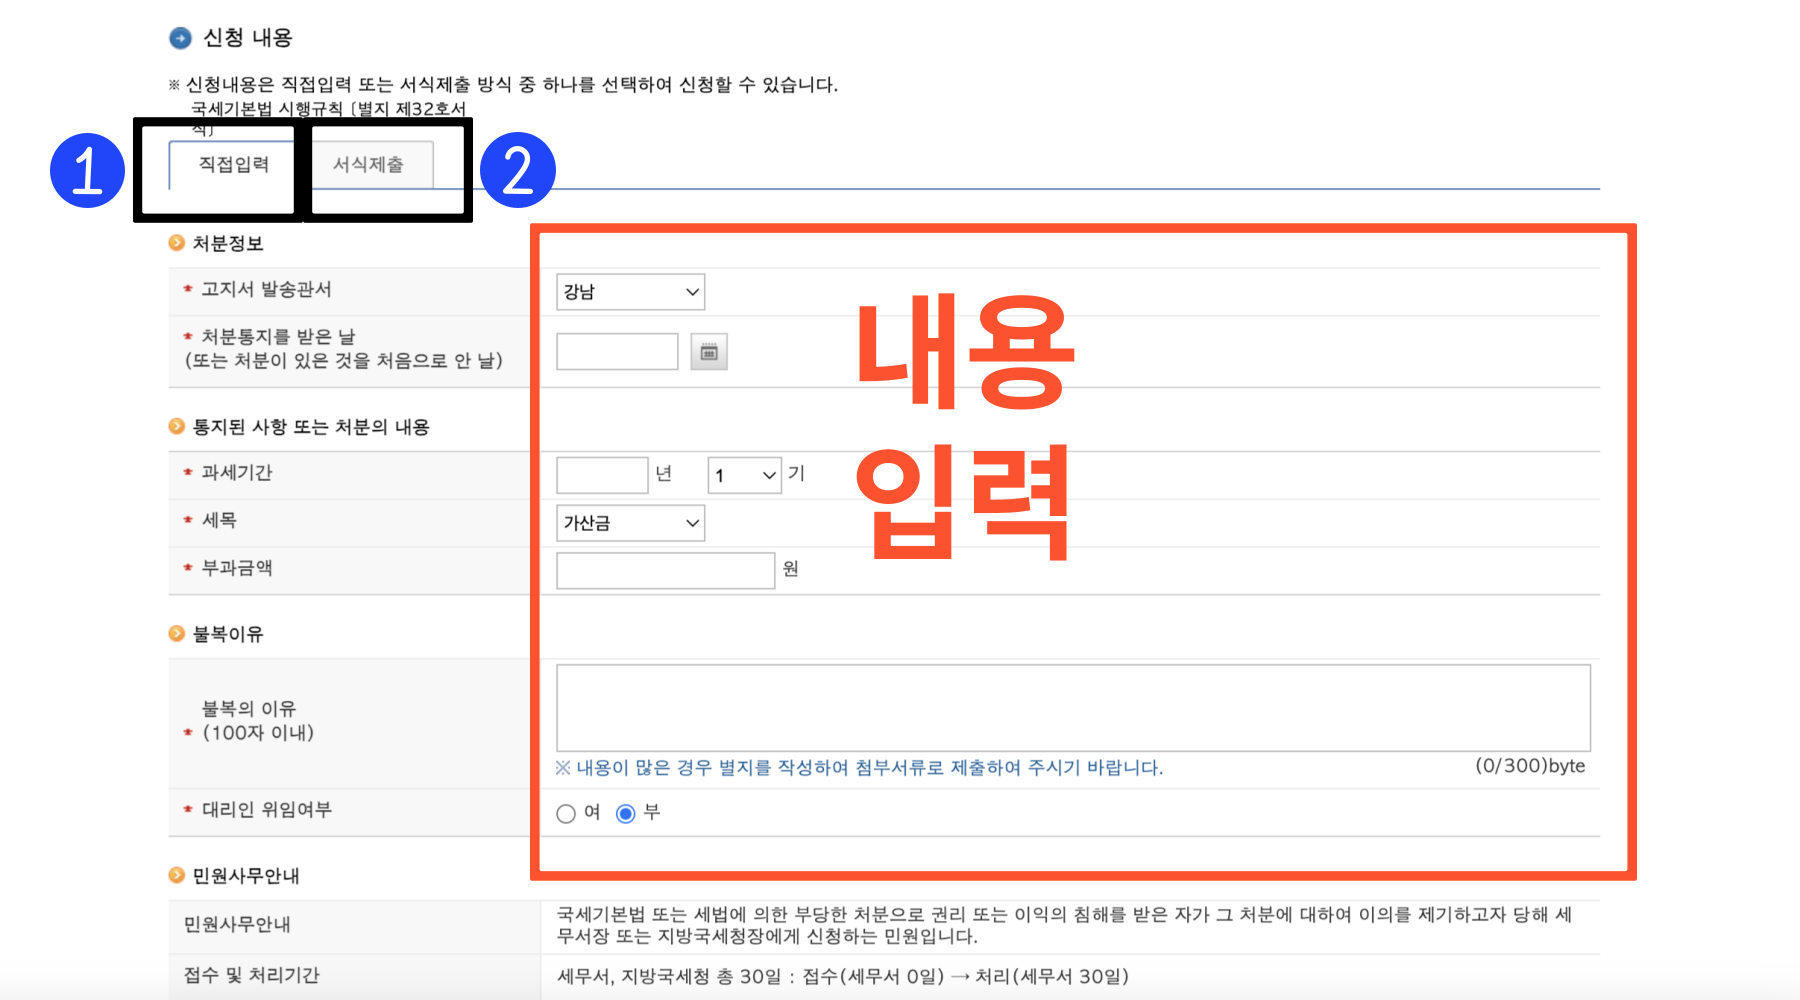This screenshot has height=1000, width=1800.
Task: Click the 처분통지를 받은 날 date field
Action: [617, 352]
